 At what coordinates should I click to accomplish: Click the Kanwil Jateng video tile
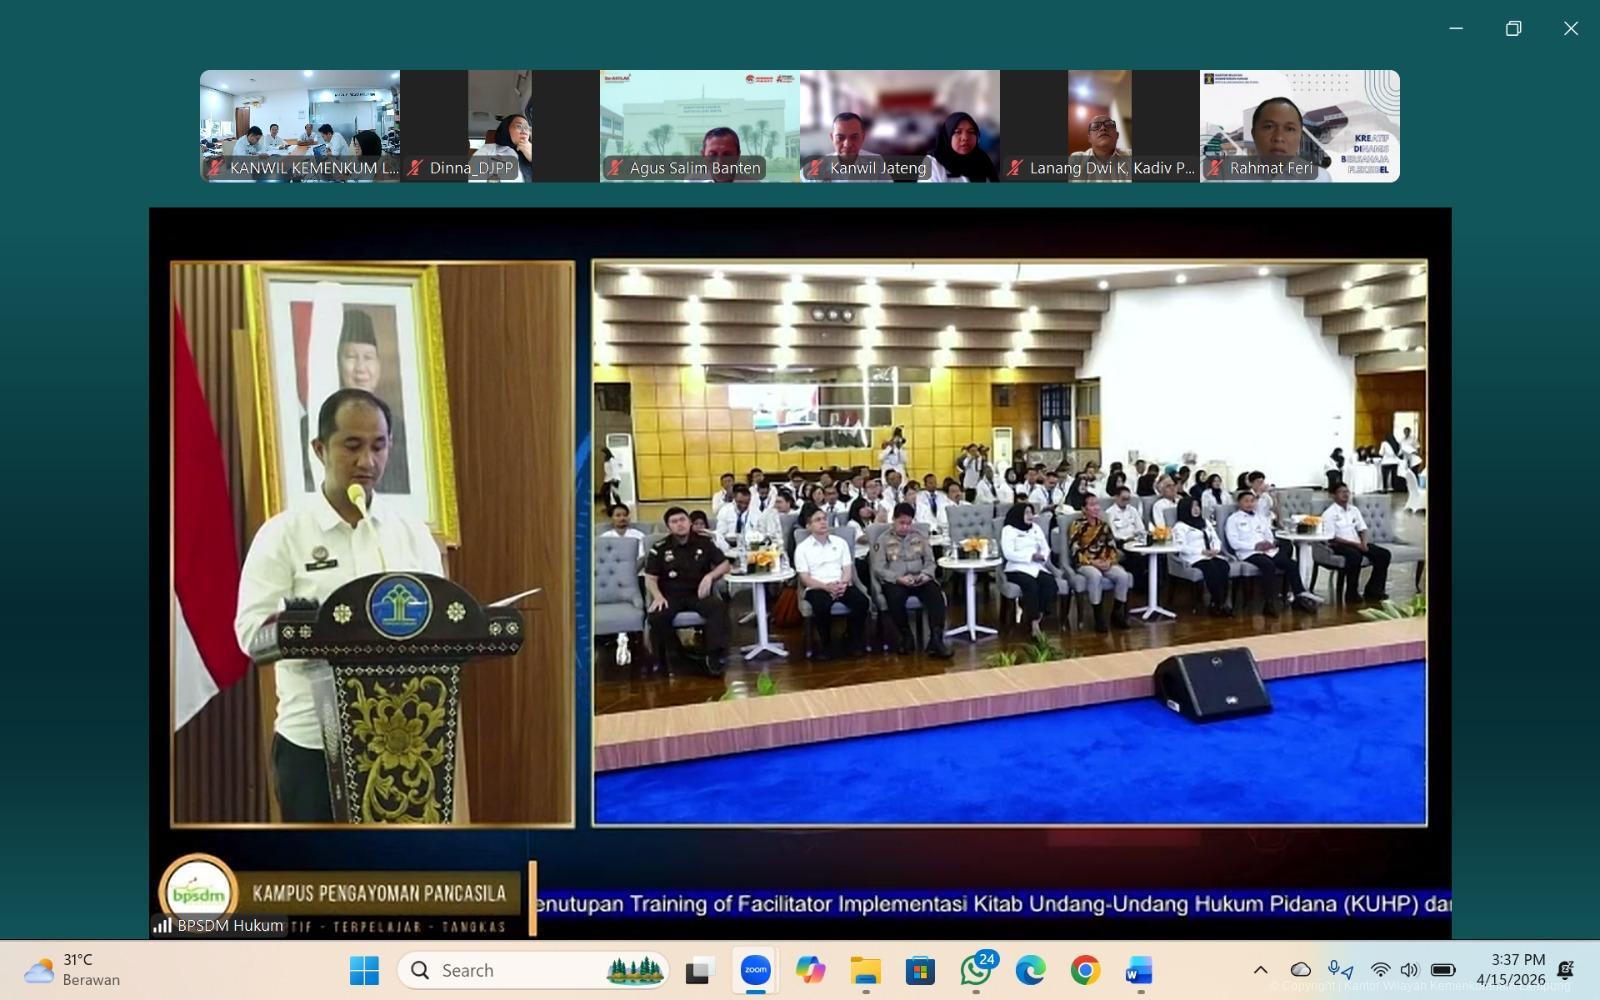899,126
